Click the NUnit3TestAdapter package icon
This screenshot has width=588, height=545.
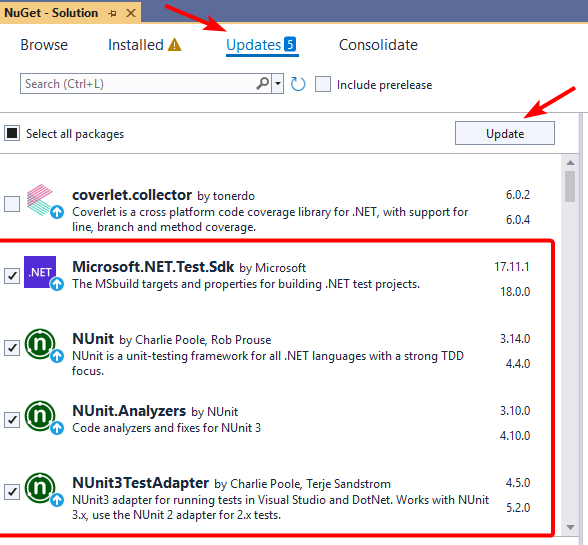tap(40, 488)
